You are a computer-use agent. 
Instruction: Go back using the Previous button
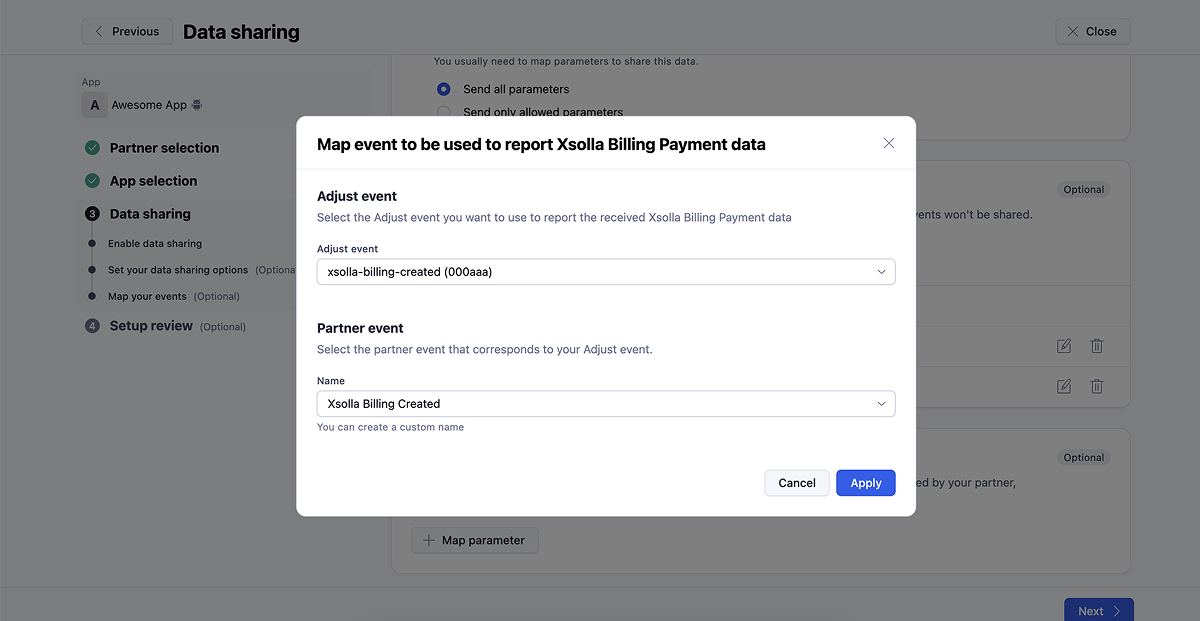point(127,32)
